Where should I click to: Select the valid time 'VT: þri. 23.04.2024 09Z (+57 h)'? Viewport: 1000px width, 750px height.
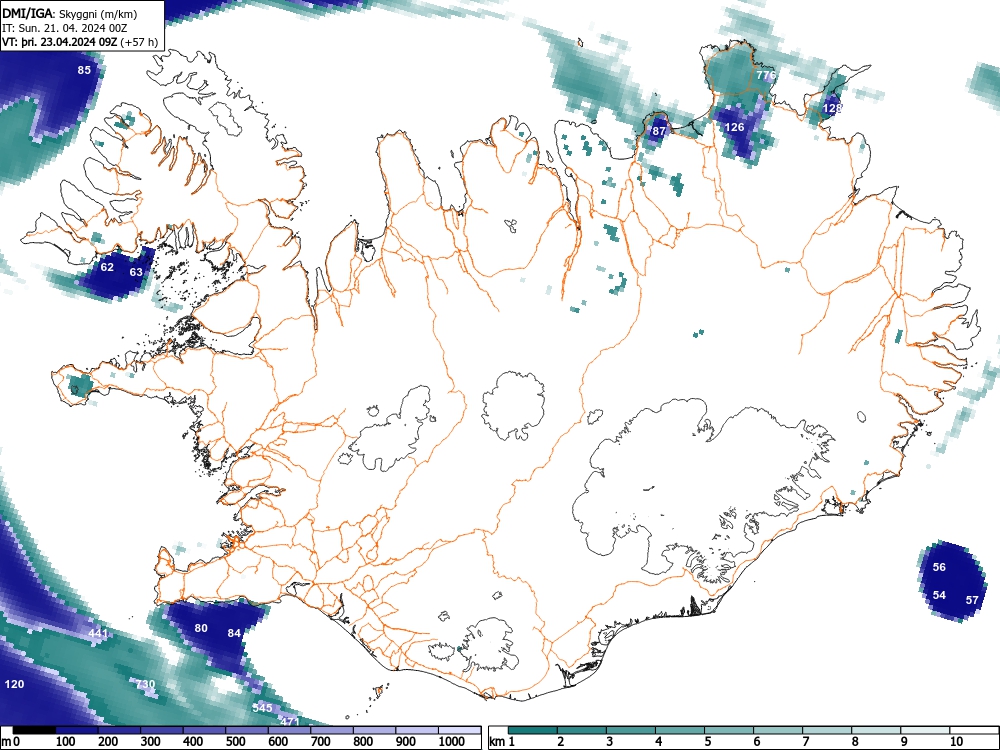pyautogui.click(x=80, y=42)
